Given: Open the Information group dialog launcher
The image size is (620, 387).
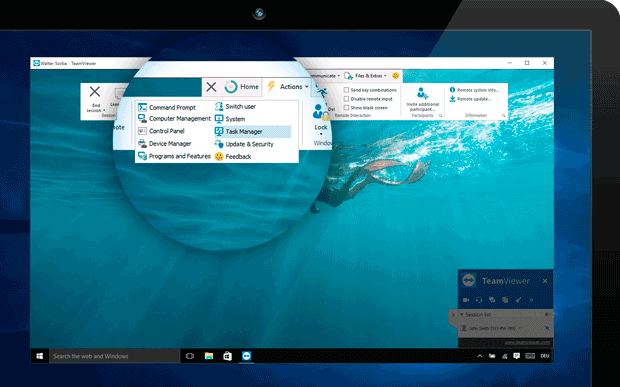Looking at the screenshot, I should point(503,115).
